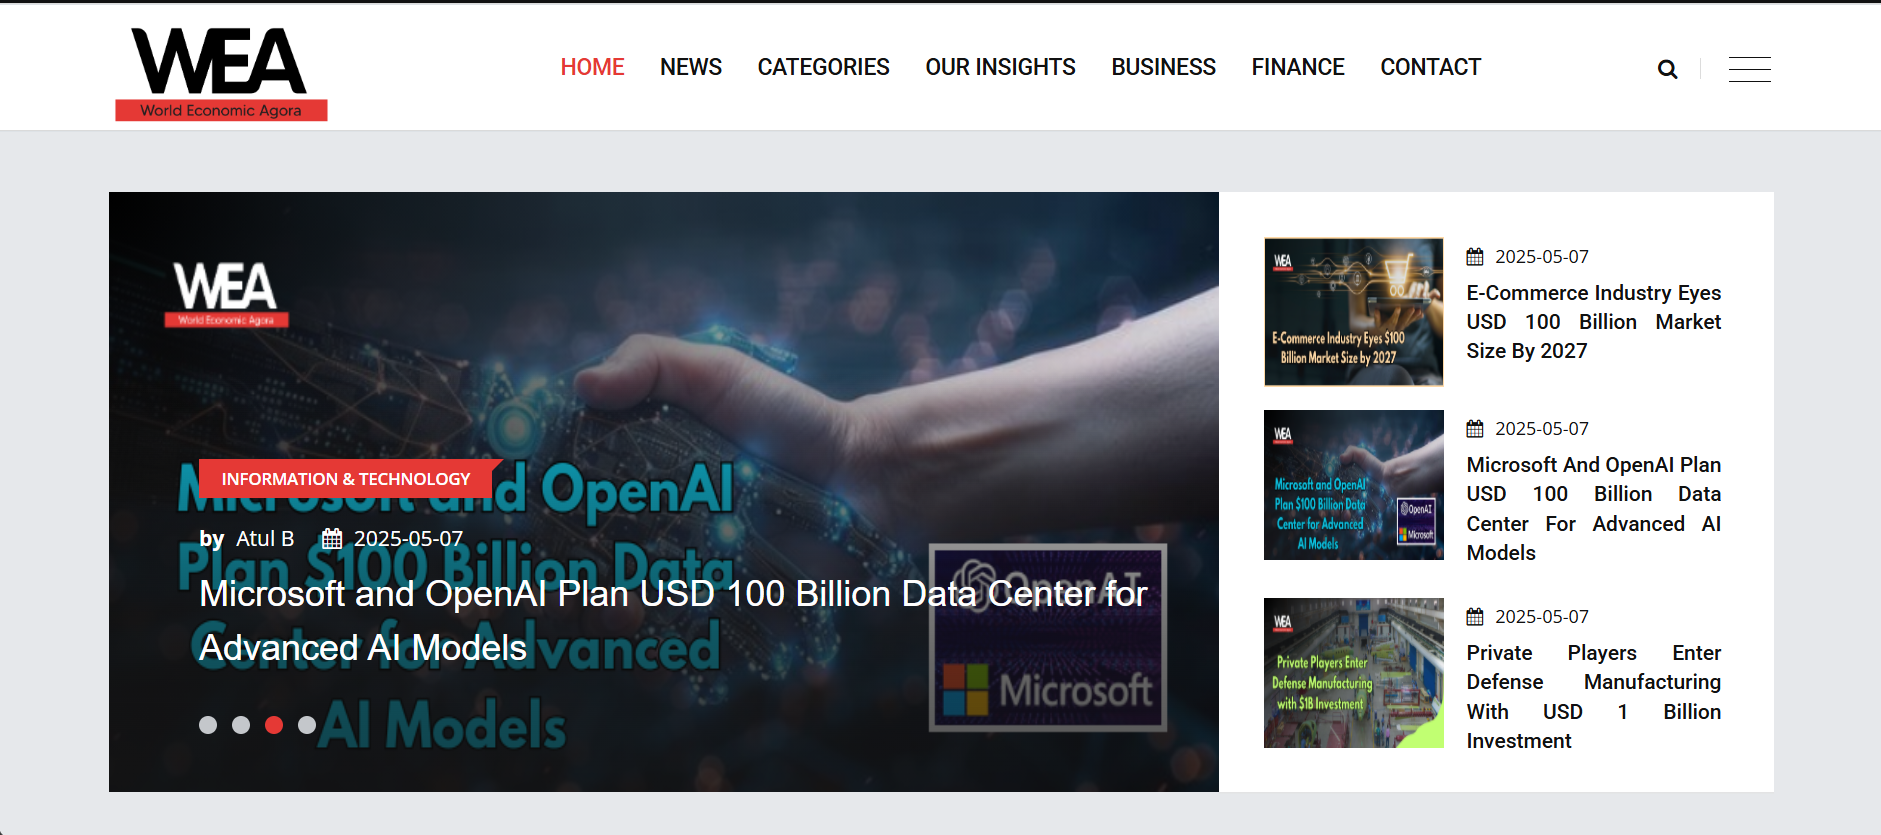
Task: Open the hamburger menu icon
Action: click(x=1749, y=69)
